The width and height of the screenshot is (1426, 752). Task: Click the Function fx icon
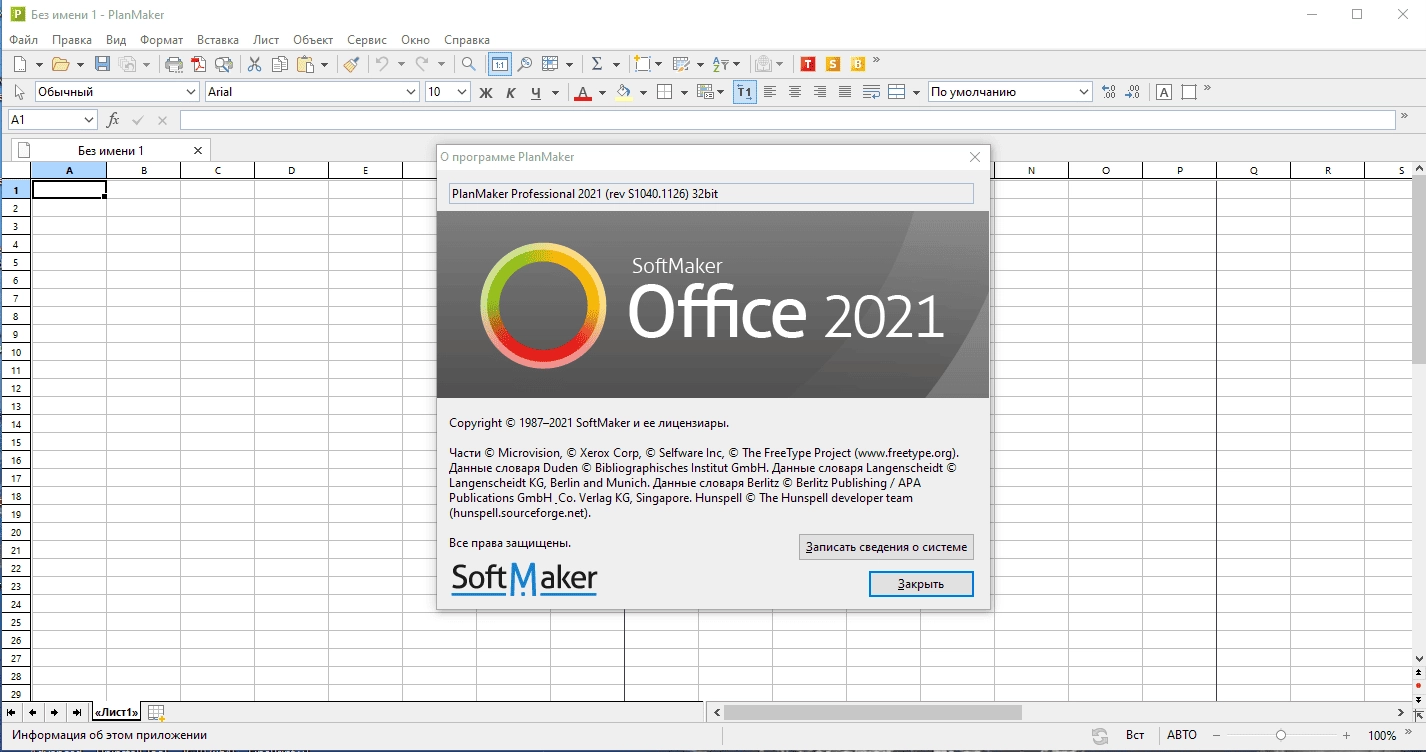click(x=113, y=120)
